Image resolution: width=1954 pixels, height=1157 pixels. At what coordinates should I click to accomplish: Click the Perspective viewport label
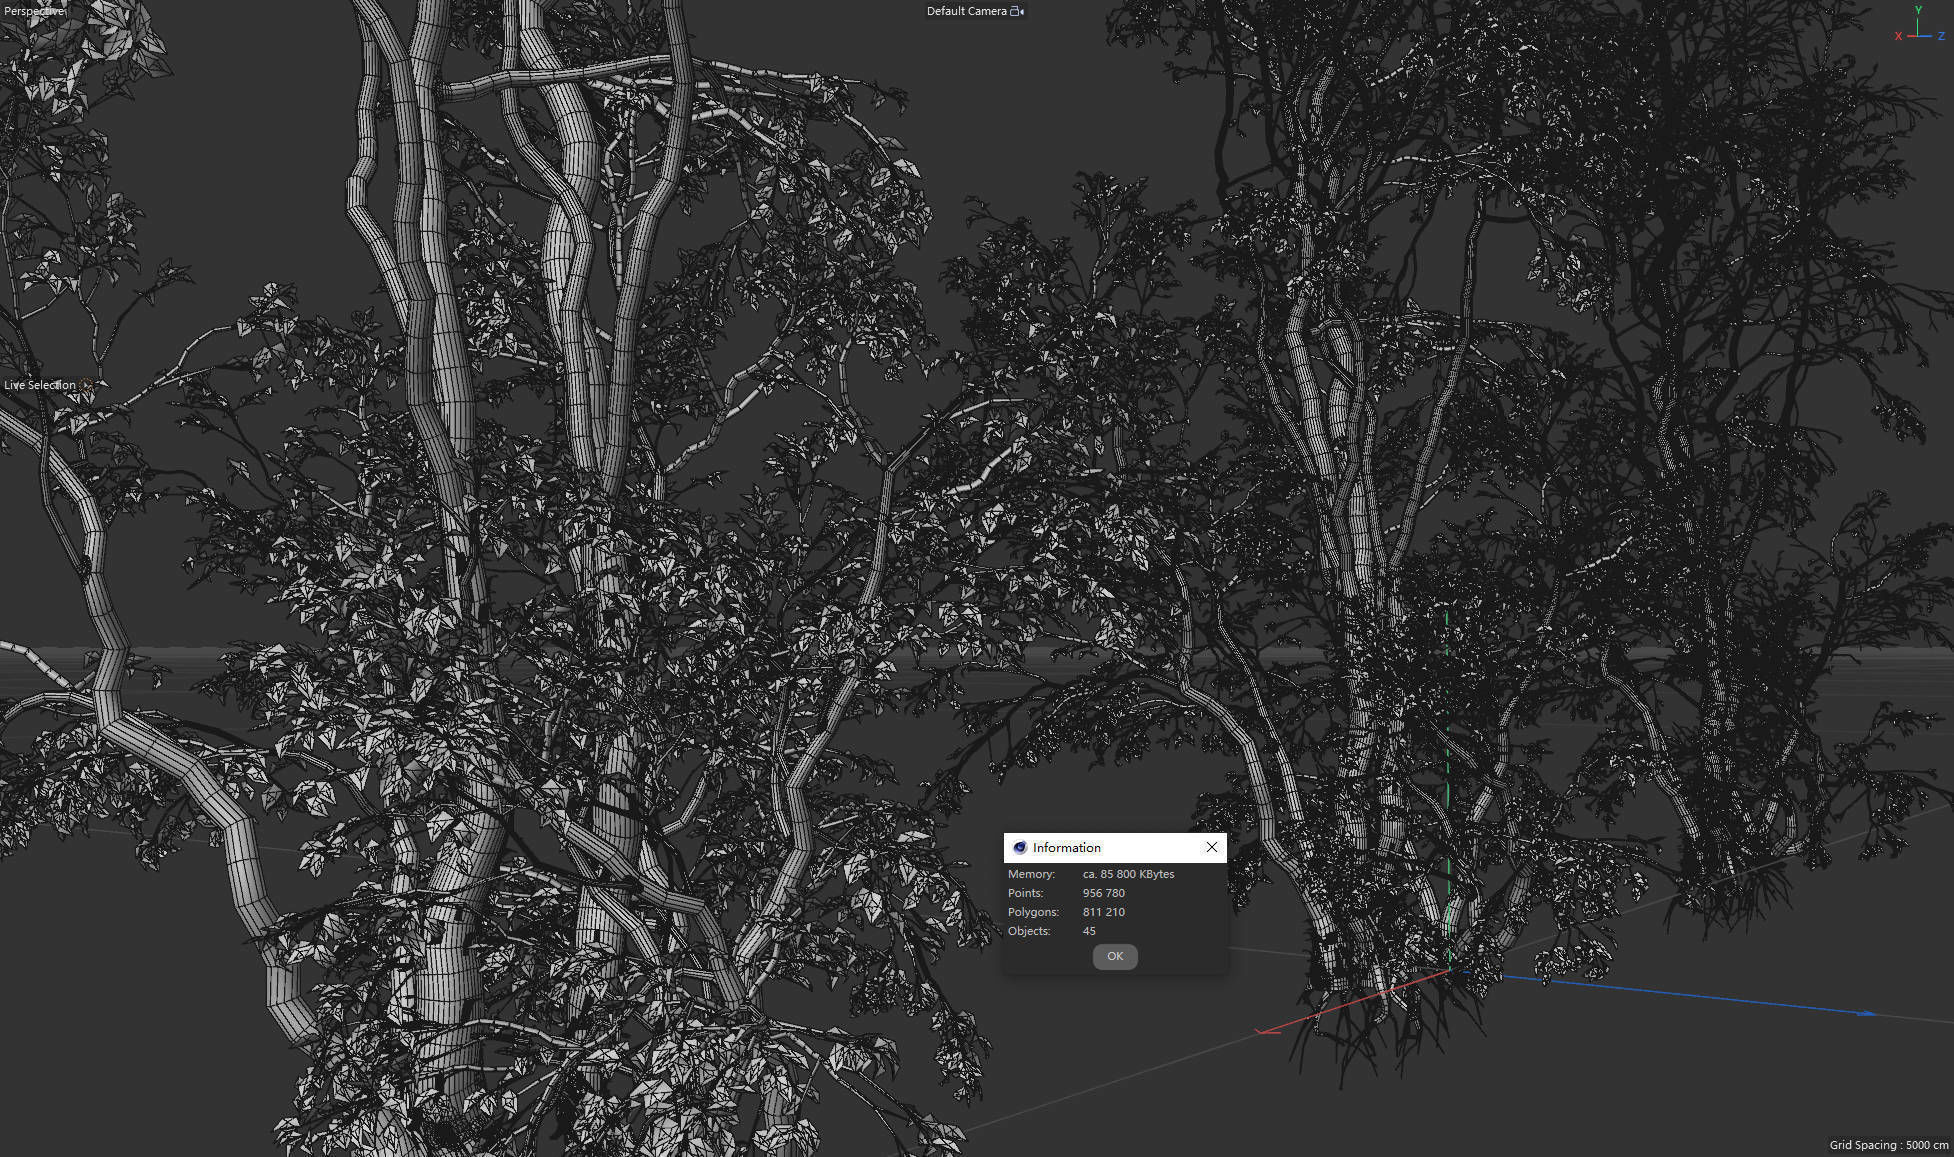34,11
